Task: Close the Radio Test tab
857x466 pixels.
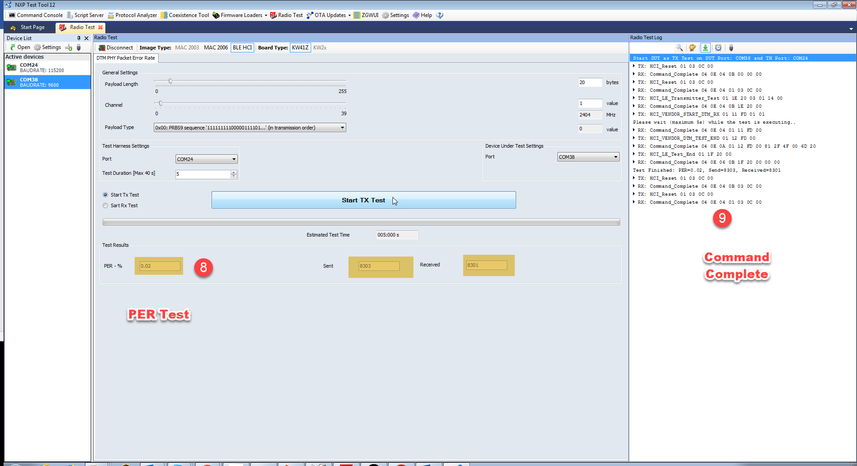Action: [x=101, y=27]
